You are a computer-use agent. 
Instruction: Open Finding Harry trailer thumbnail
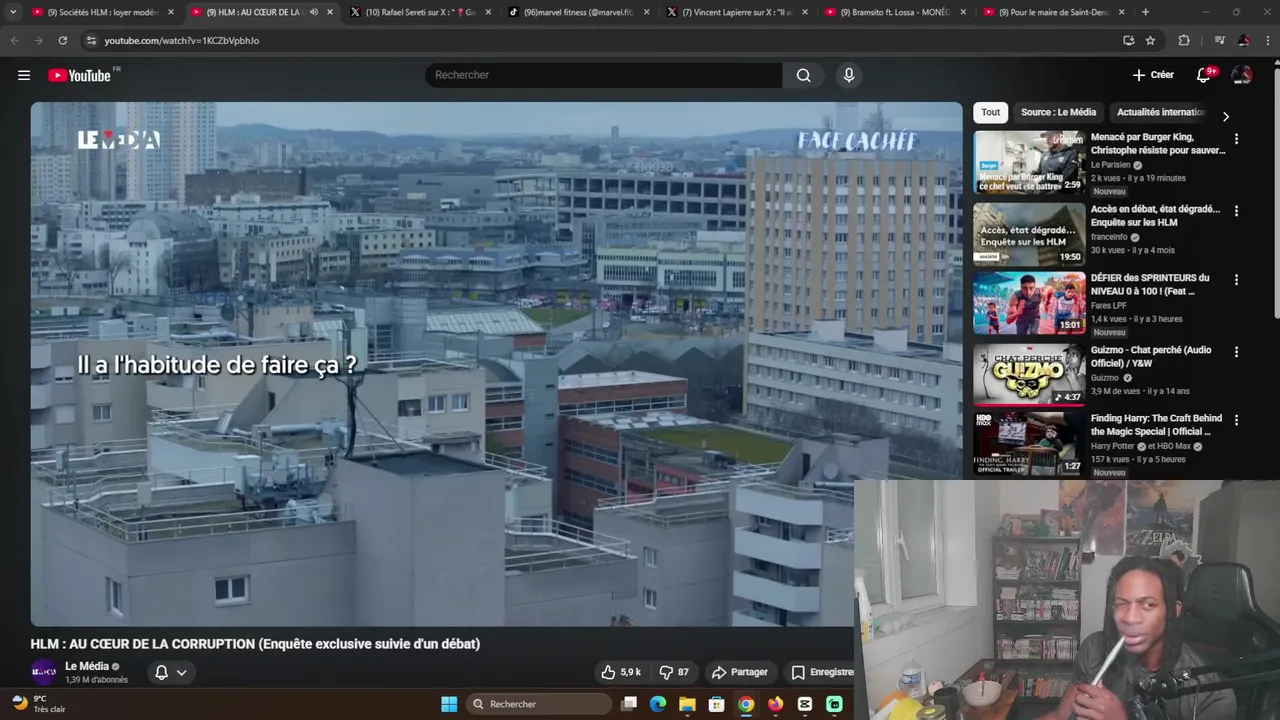[1029, 443]
